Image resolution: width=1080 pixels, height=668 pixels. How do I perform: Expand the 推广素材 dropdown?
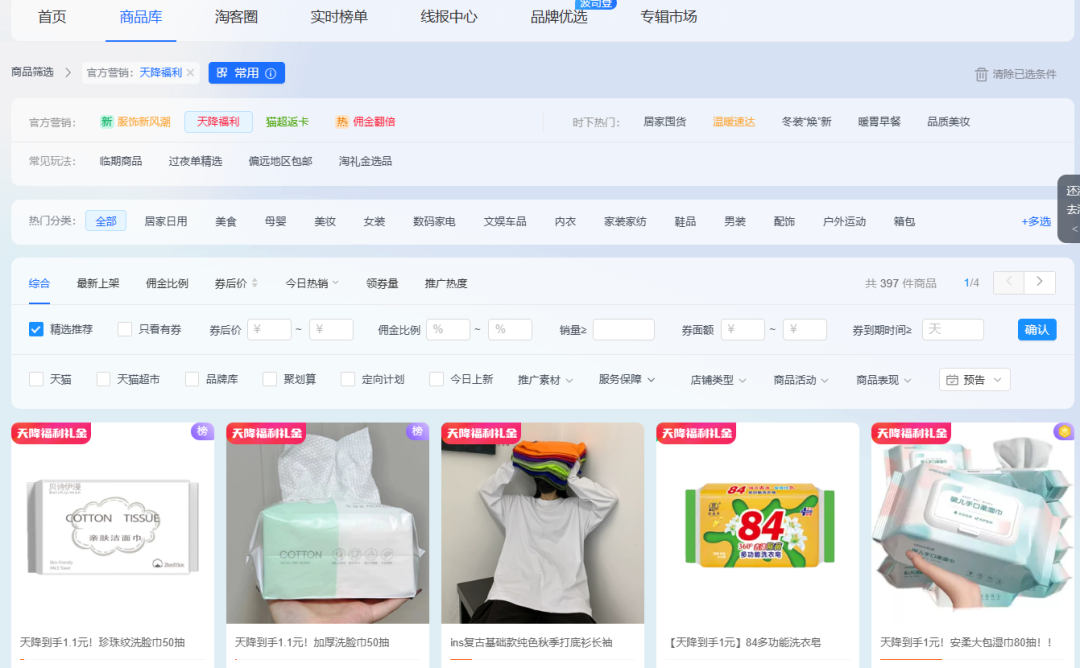pos(546,379)
